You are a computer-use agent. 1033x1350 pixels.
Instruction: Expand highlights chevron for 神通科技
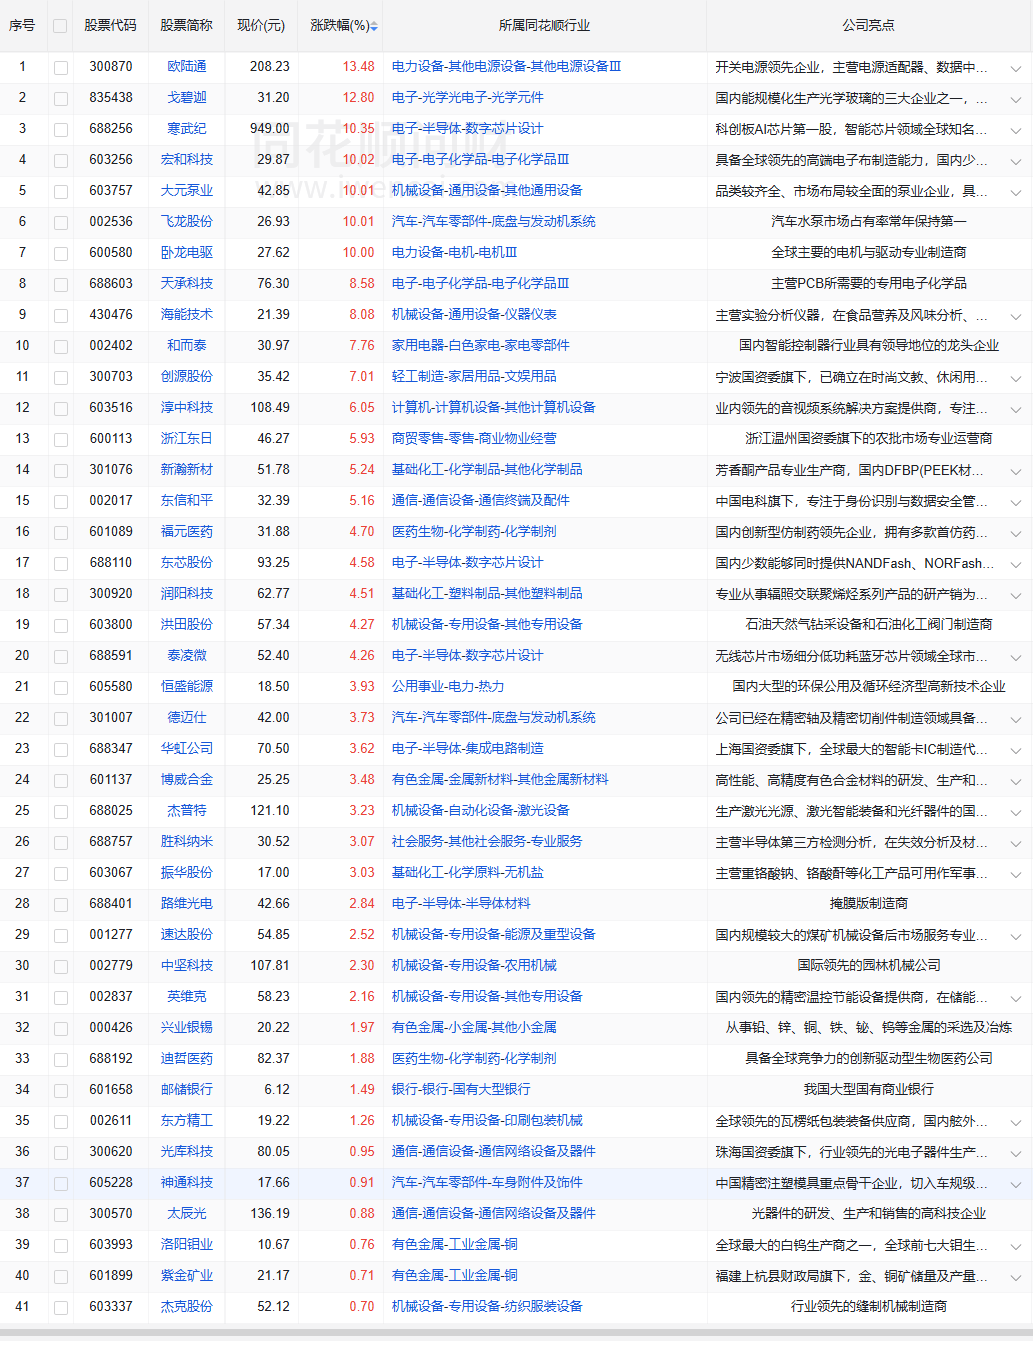[x=1016, y=1184]
